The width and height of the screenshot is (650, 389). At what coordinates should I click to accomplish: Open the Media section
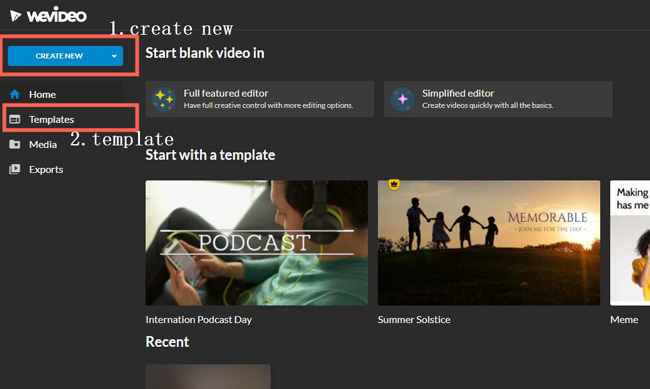point(43,144)
